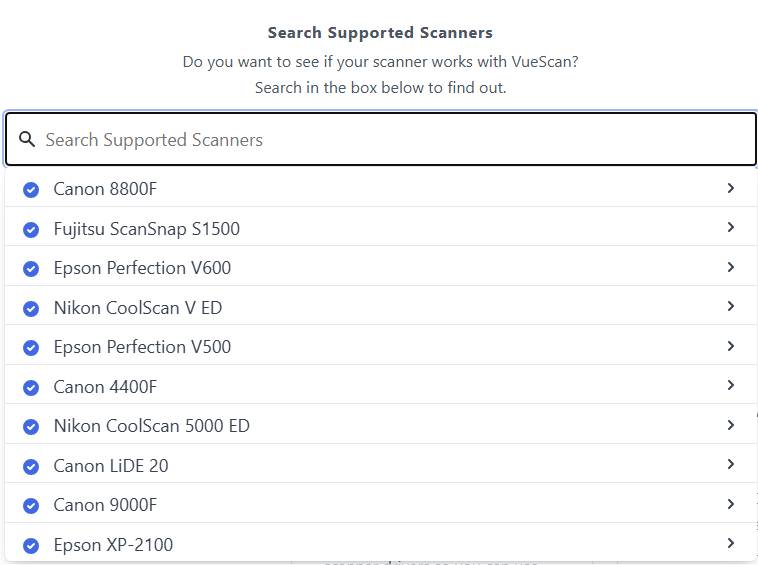Click the checkmark icon beside Nikon CoolScan V ED

pos(31,308)
